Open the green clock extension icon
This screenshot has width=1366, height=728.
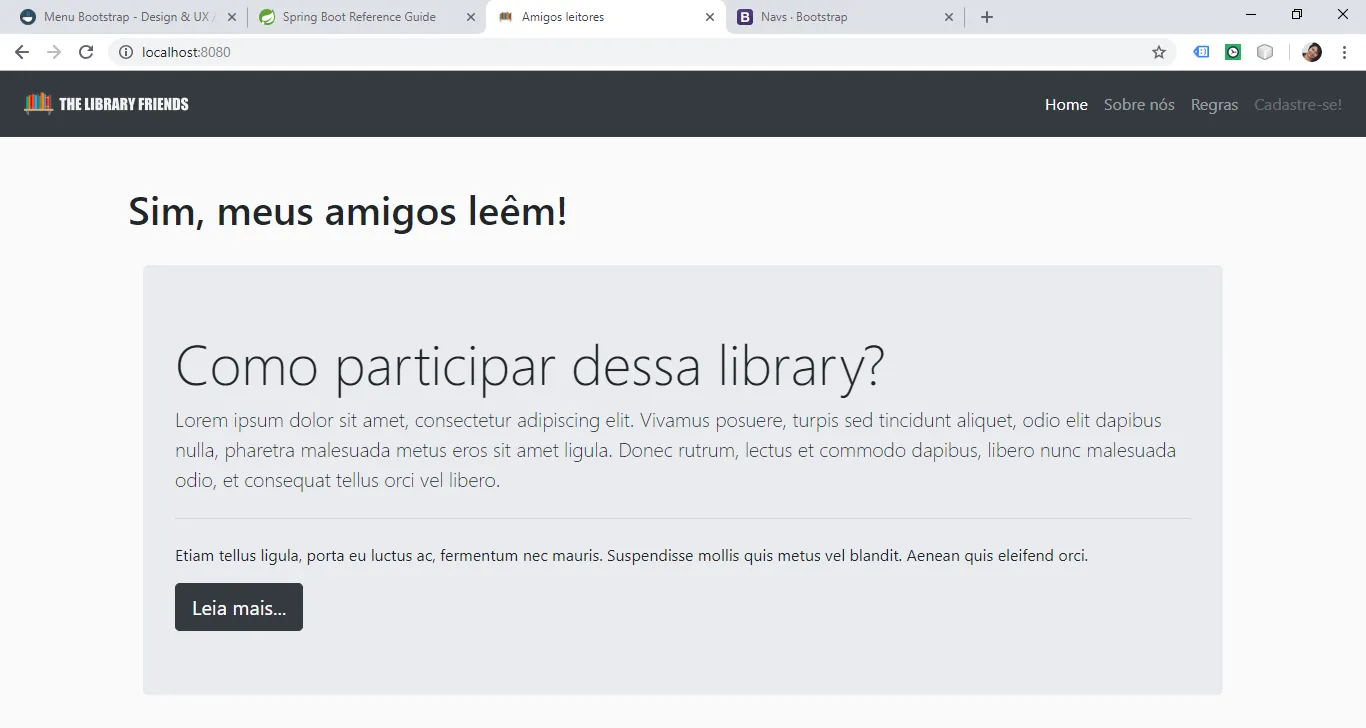click(1232, 51)
